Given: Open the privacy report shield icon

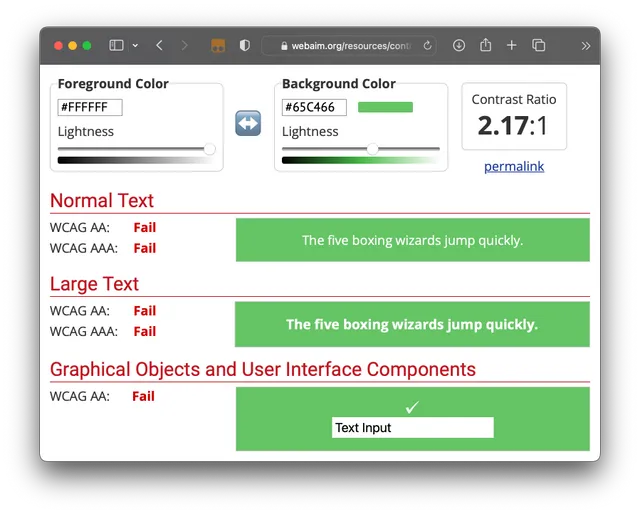Looking at the screenshot, I should tap(244, 45).
